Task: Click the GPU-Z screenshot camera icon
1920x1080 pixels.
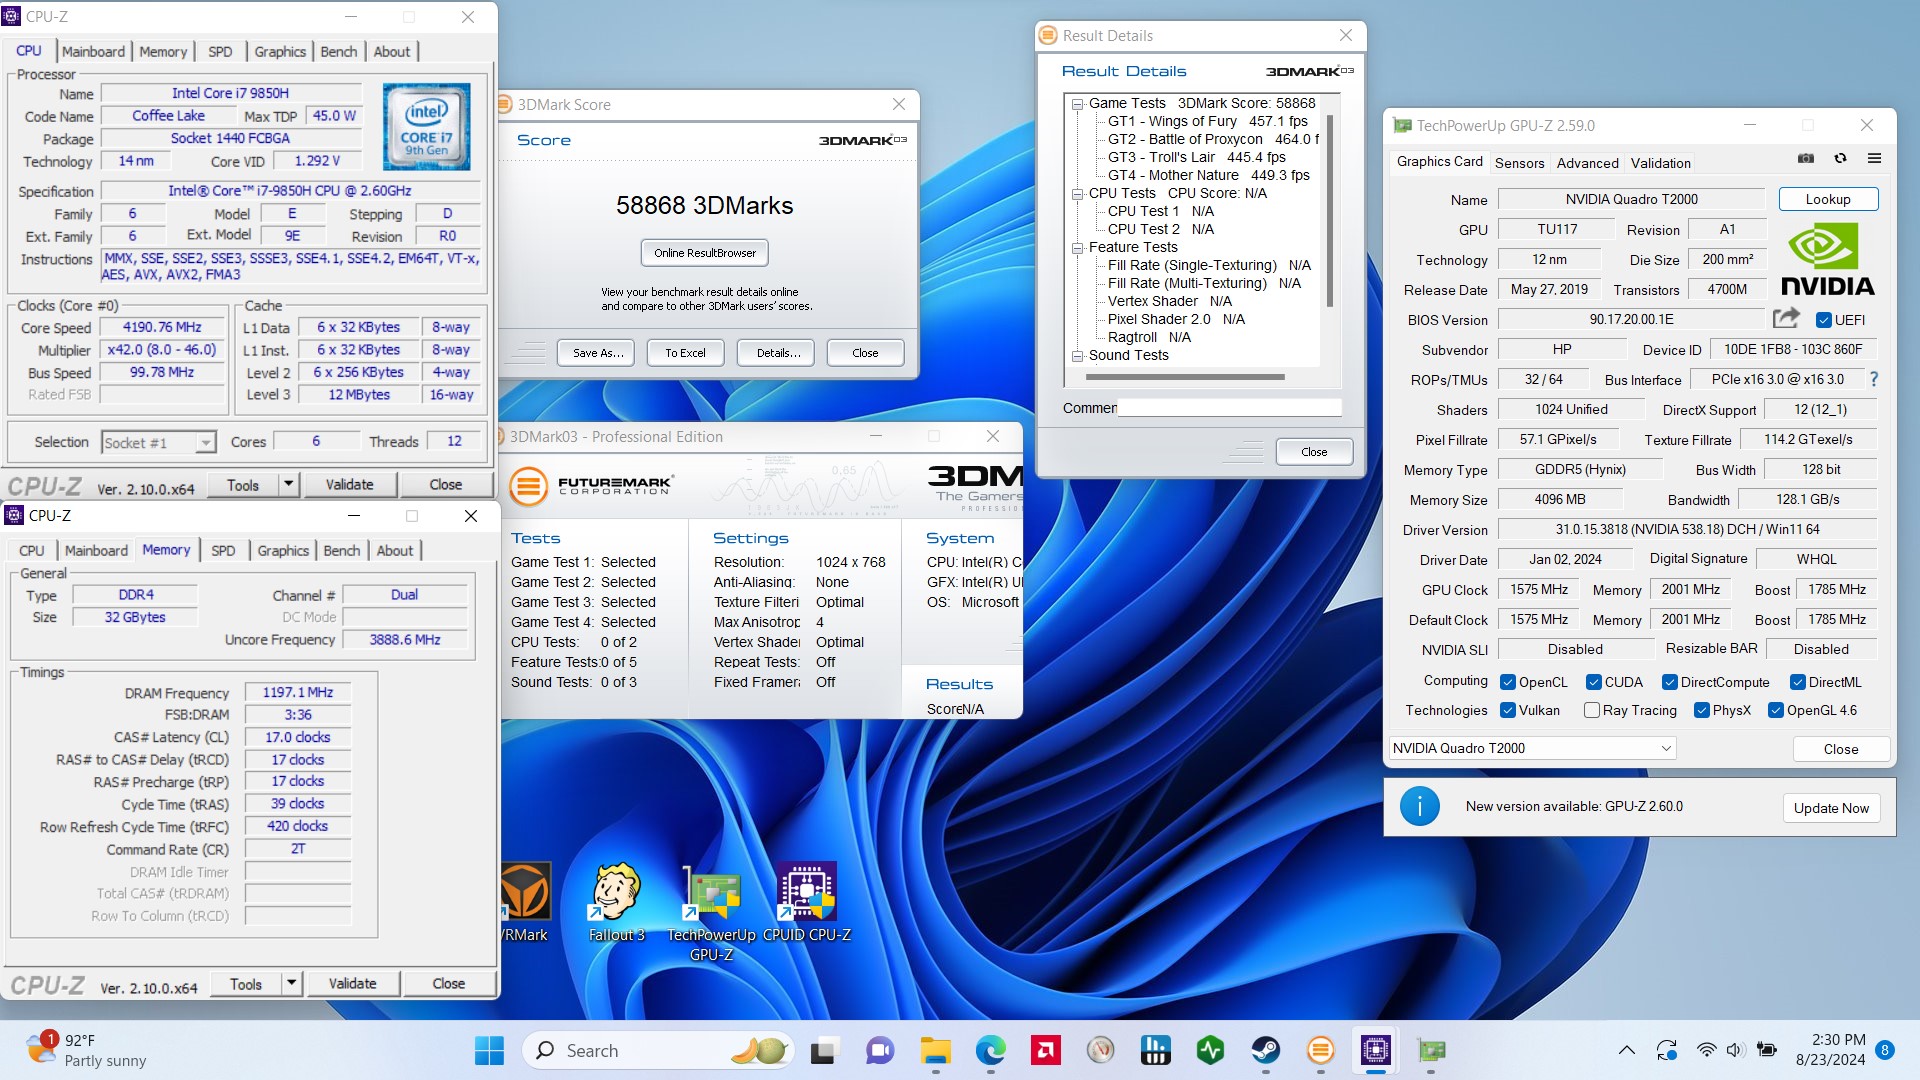Action: pos(1806,158)
